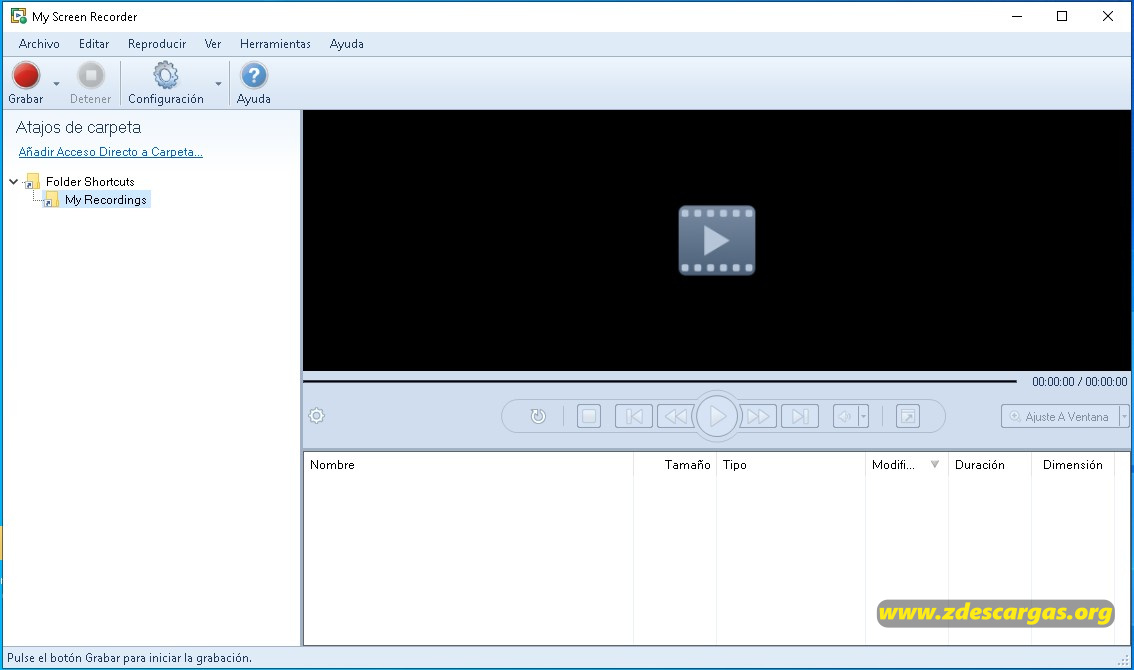Click the volume speaker icon
The width and height of the screenshot is (1134, 670).
point(845,416)
